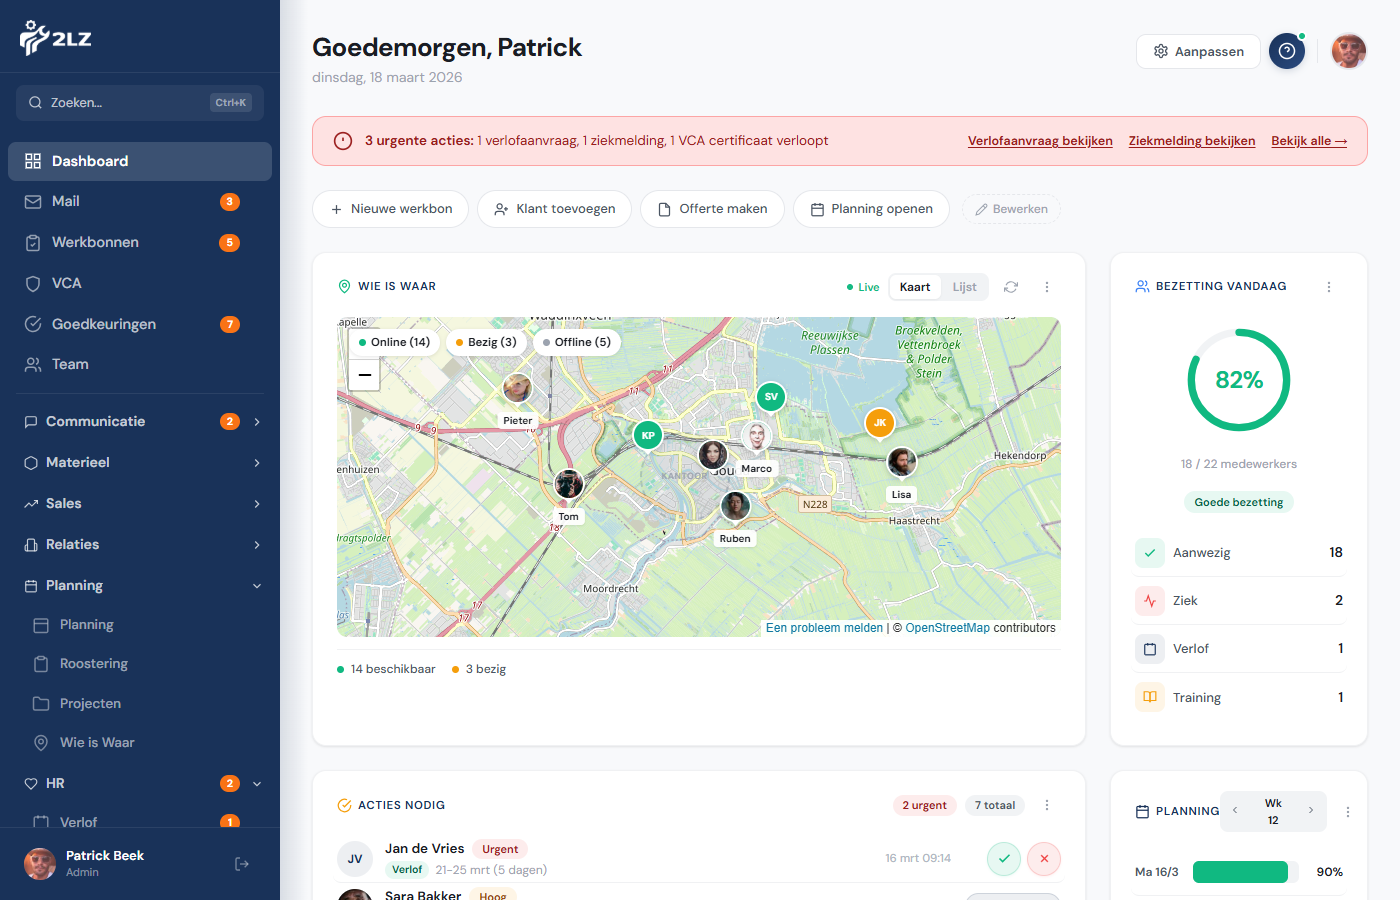Click the refresh icon on Wie is Waar card
The height and width of the screenshot is (900, 1400).
(x=1010, y=287)
